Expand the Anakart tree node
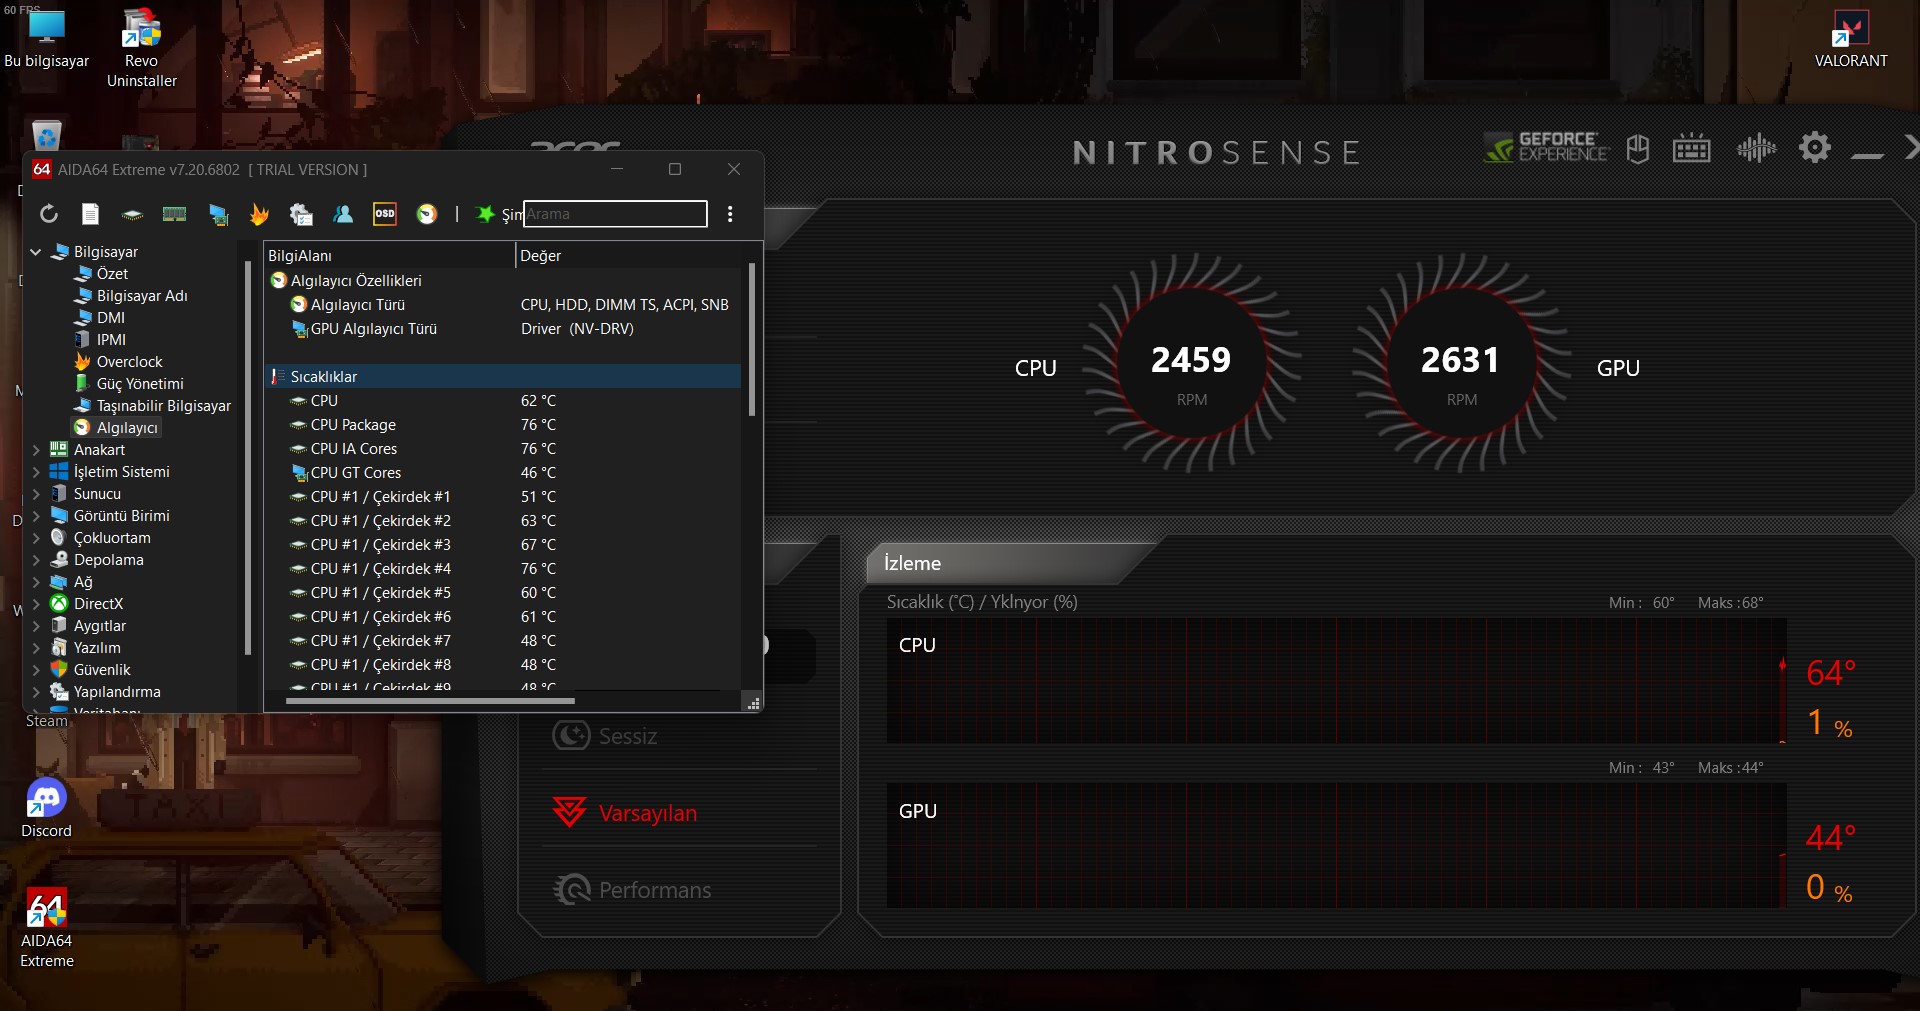 tap(36, 450)
